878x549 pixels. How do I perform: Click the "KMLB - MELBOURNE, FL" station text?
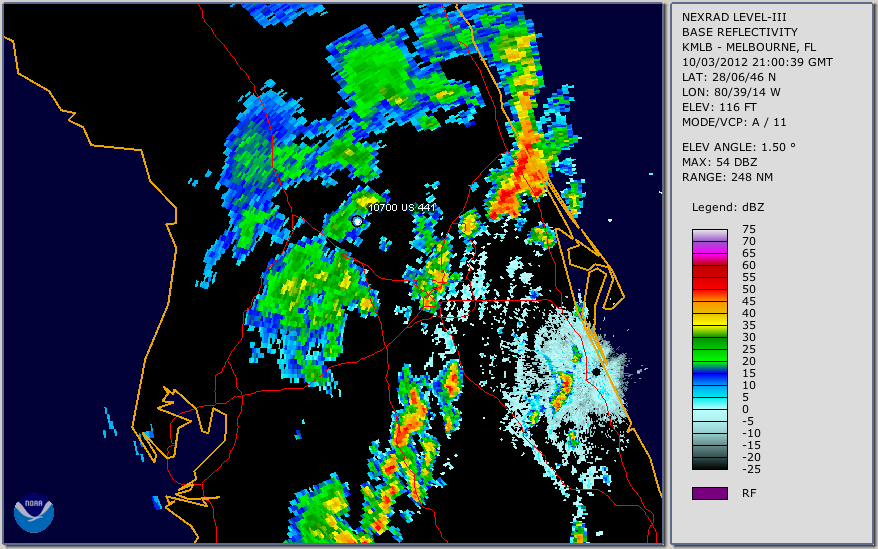tap(749, 47)
